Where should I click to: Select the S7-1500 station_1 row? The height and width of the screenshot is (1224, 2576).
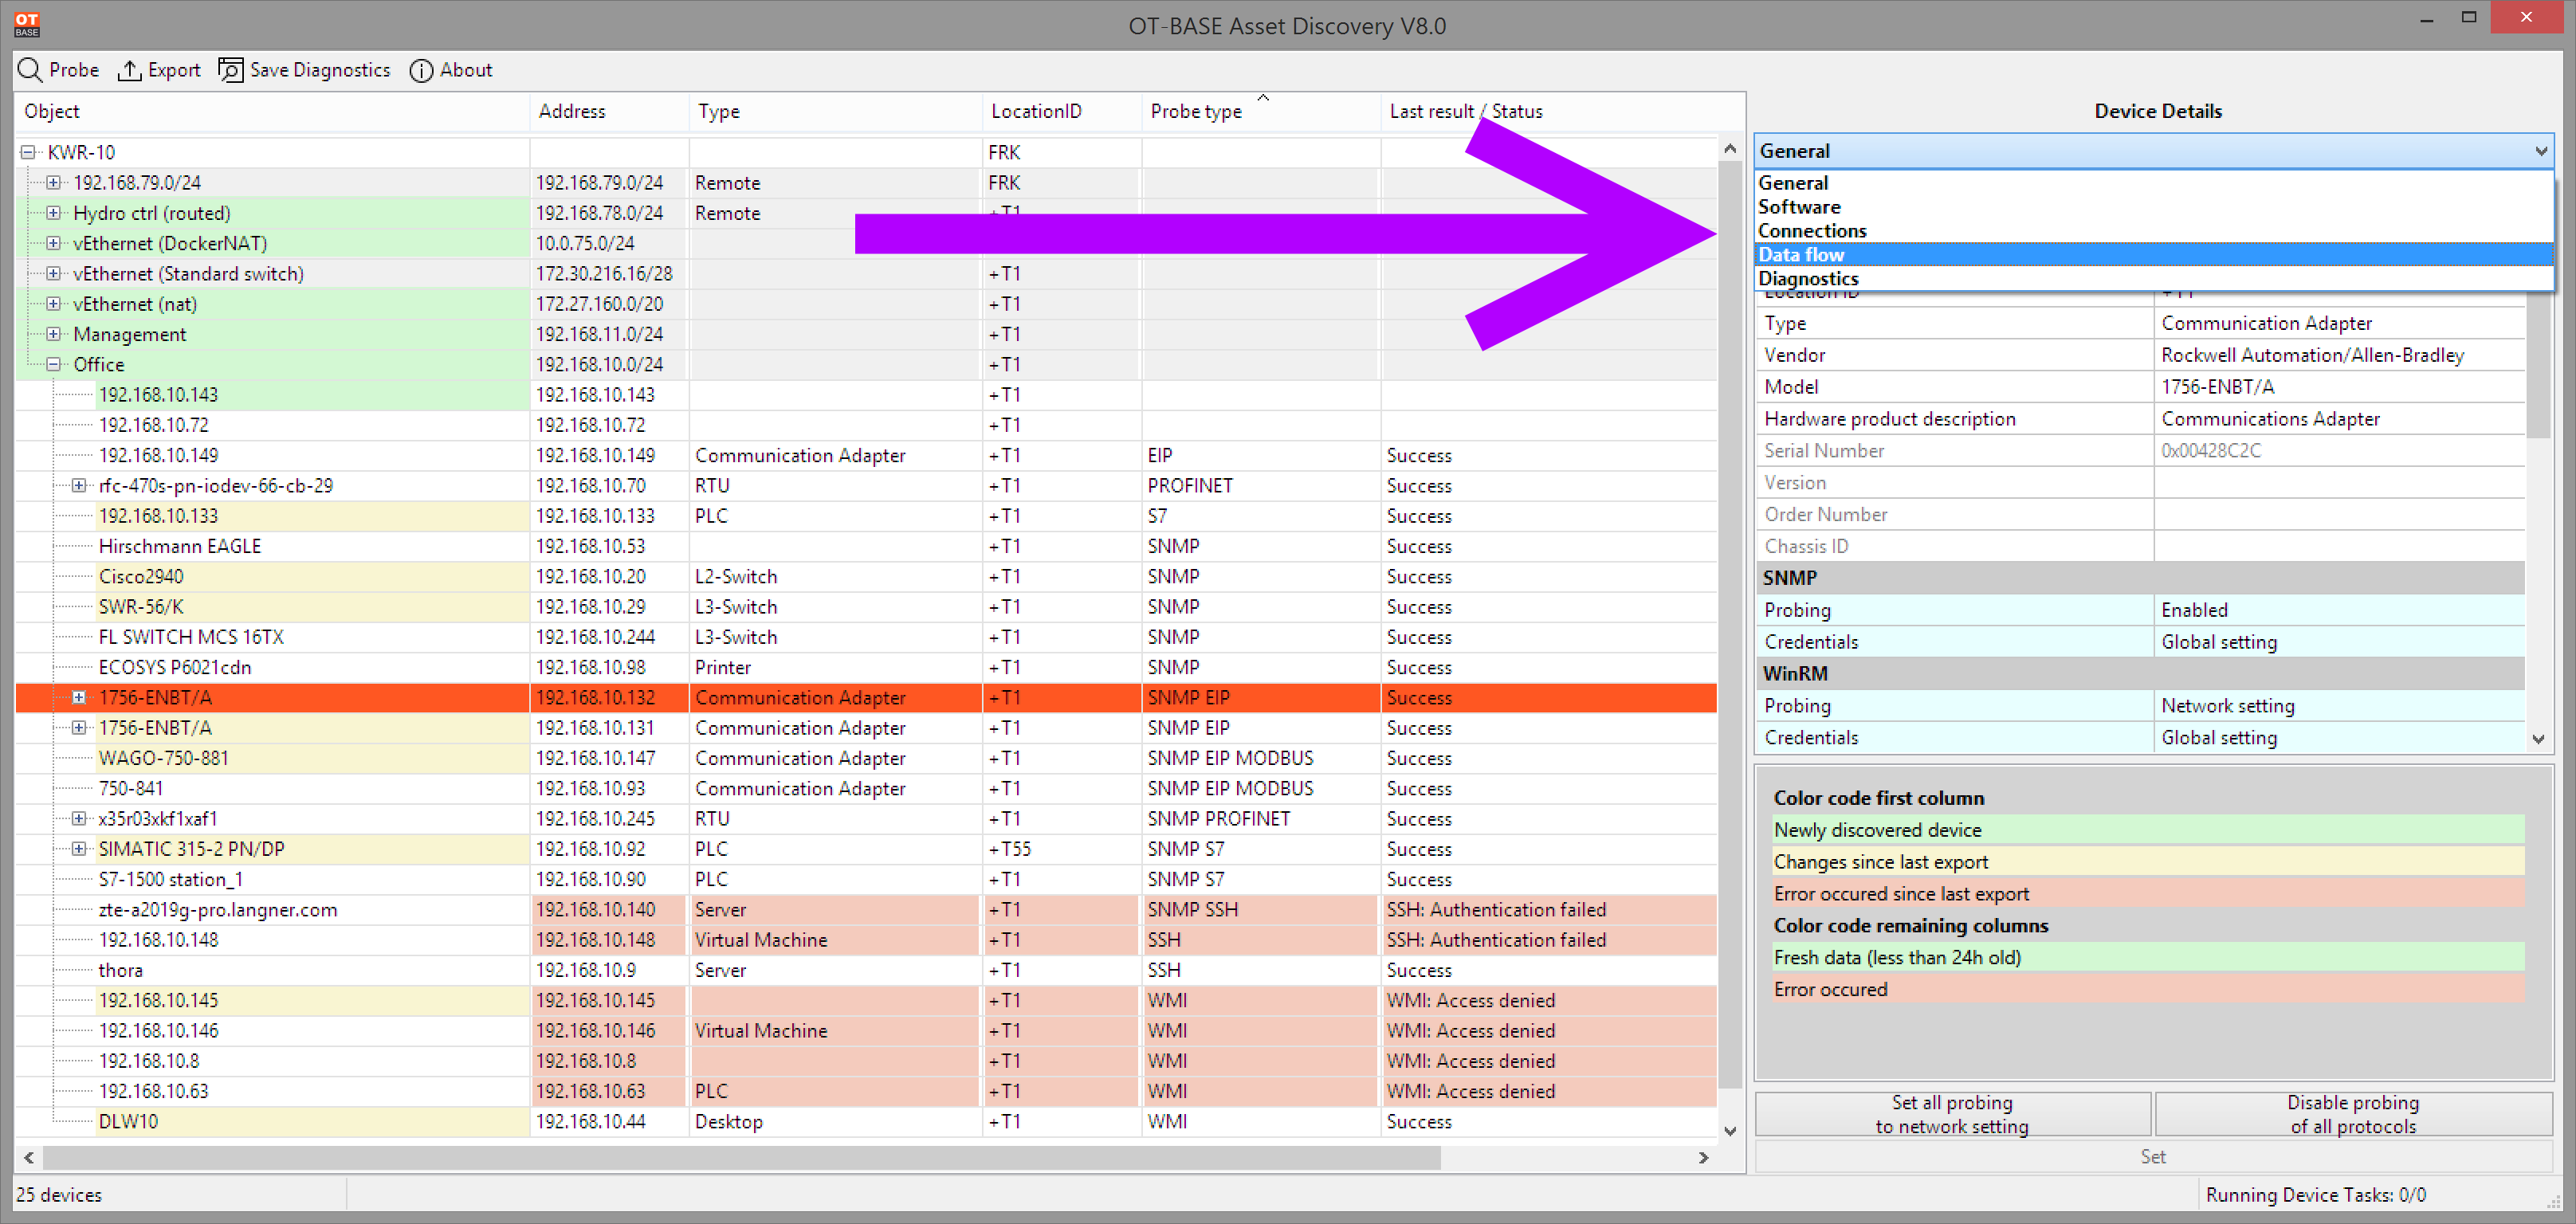click(x=866, y=879)
